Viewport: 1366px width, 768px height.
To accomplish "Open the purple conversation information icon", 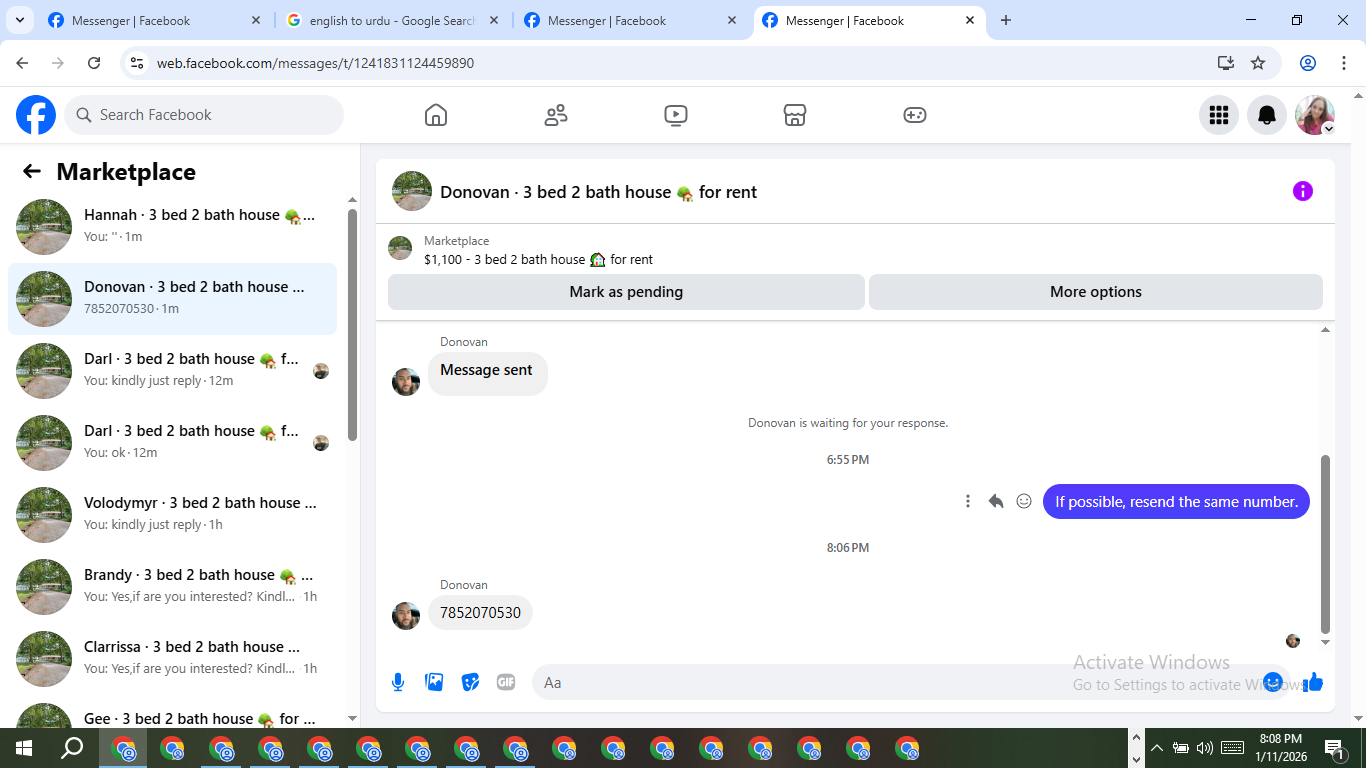I will click(1303, 191).
